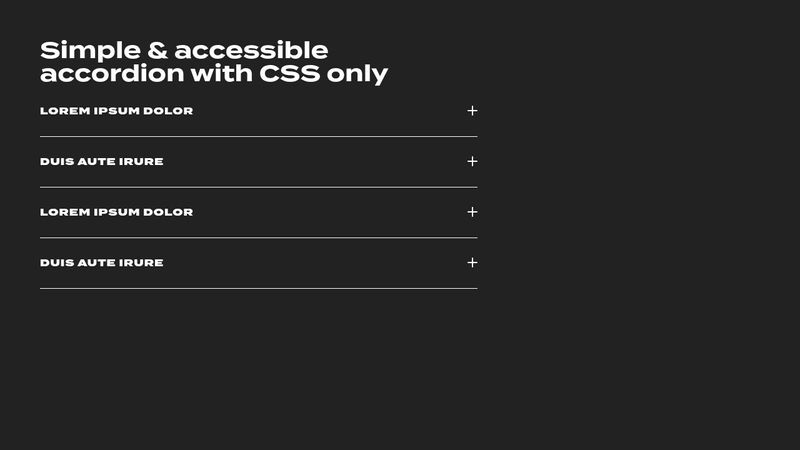
Task: Open the bottom Duis Aute Irure accordion label
Action: click(101, 263)
